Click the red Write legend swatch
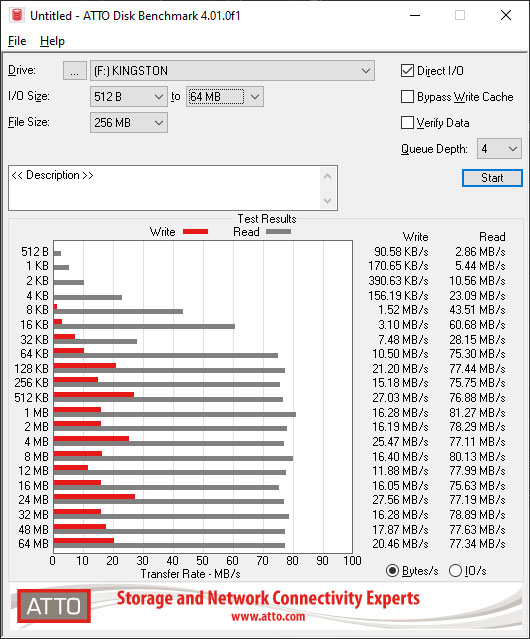The width and height of the screenshot is (530, 639). tap(196, 231)
